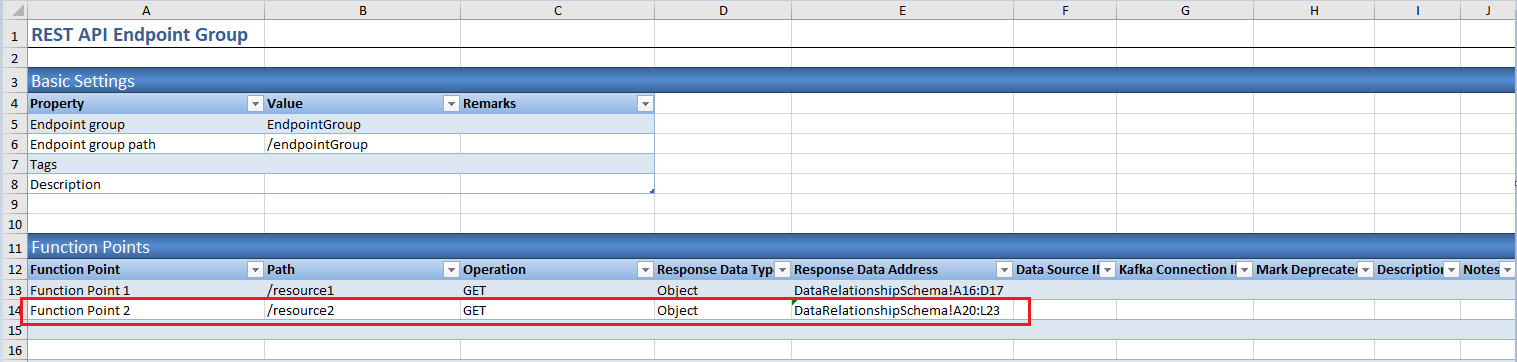
Task: Click the Basic Settings section header
Action: tap(771, 81)
